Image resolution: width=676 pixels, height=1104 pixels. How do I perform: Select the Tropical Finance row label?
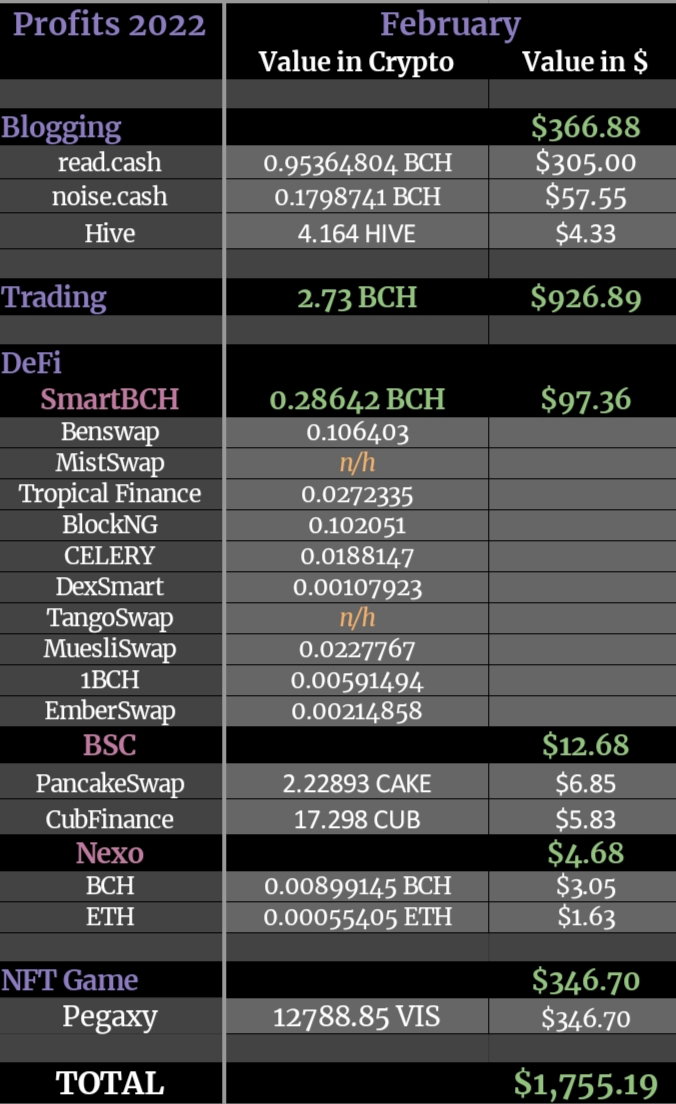click(110, 494)
